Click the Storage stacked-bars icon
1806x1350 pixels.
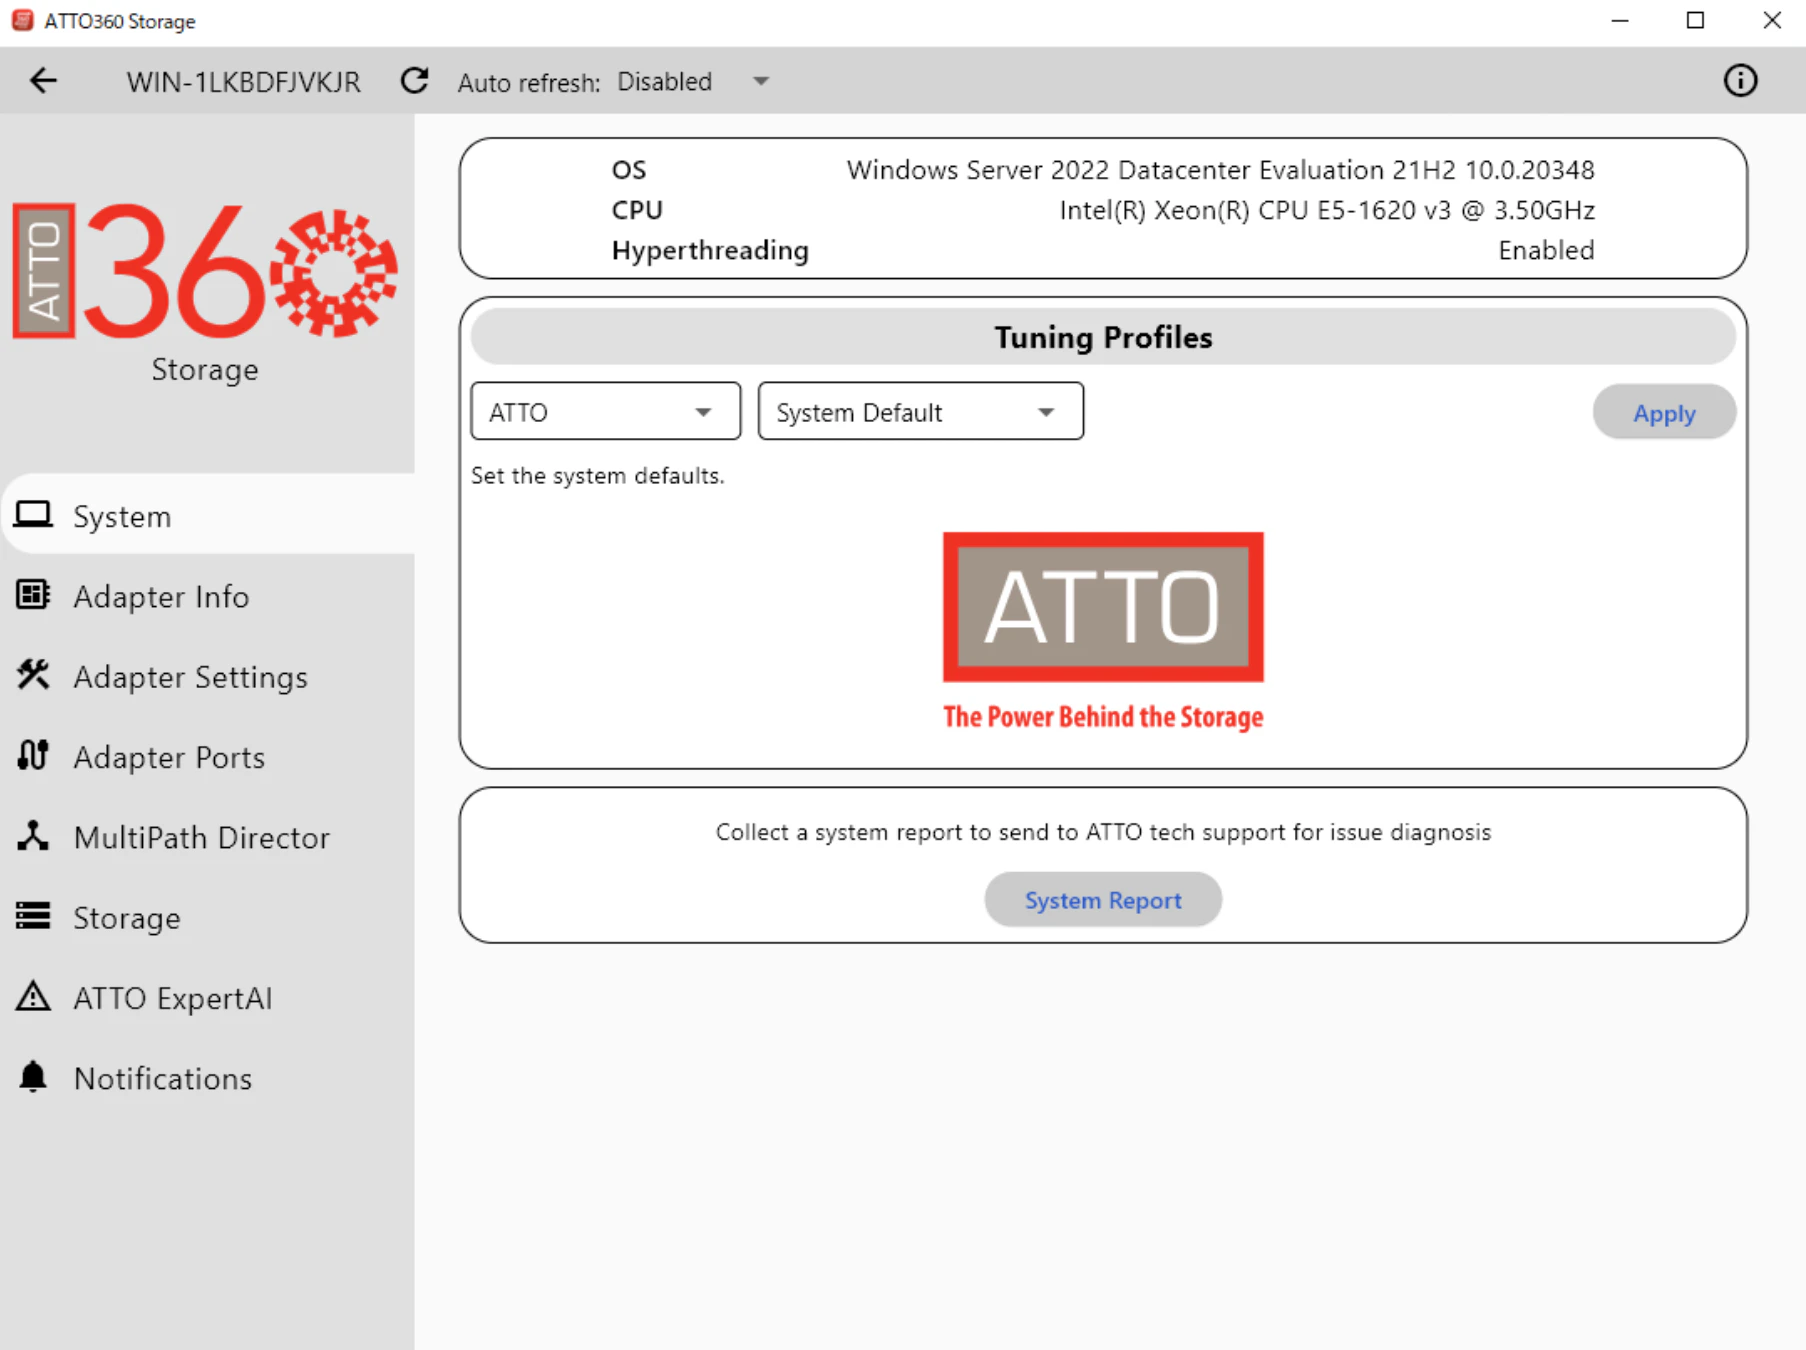tap(33, 916)
